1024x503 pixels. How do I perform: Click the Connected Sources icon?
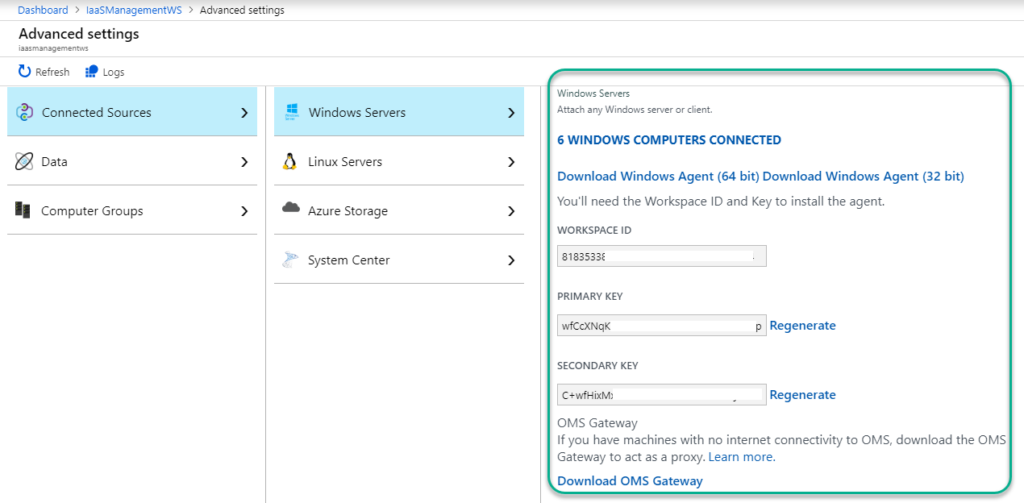point(24,112)
